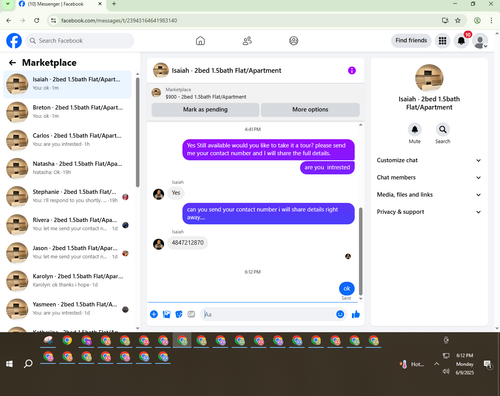500x396 pixels.
Task: Expand Media, files and links section
Action: tap(429, 195)
